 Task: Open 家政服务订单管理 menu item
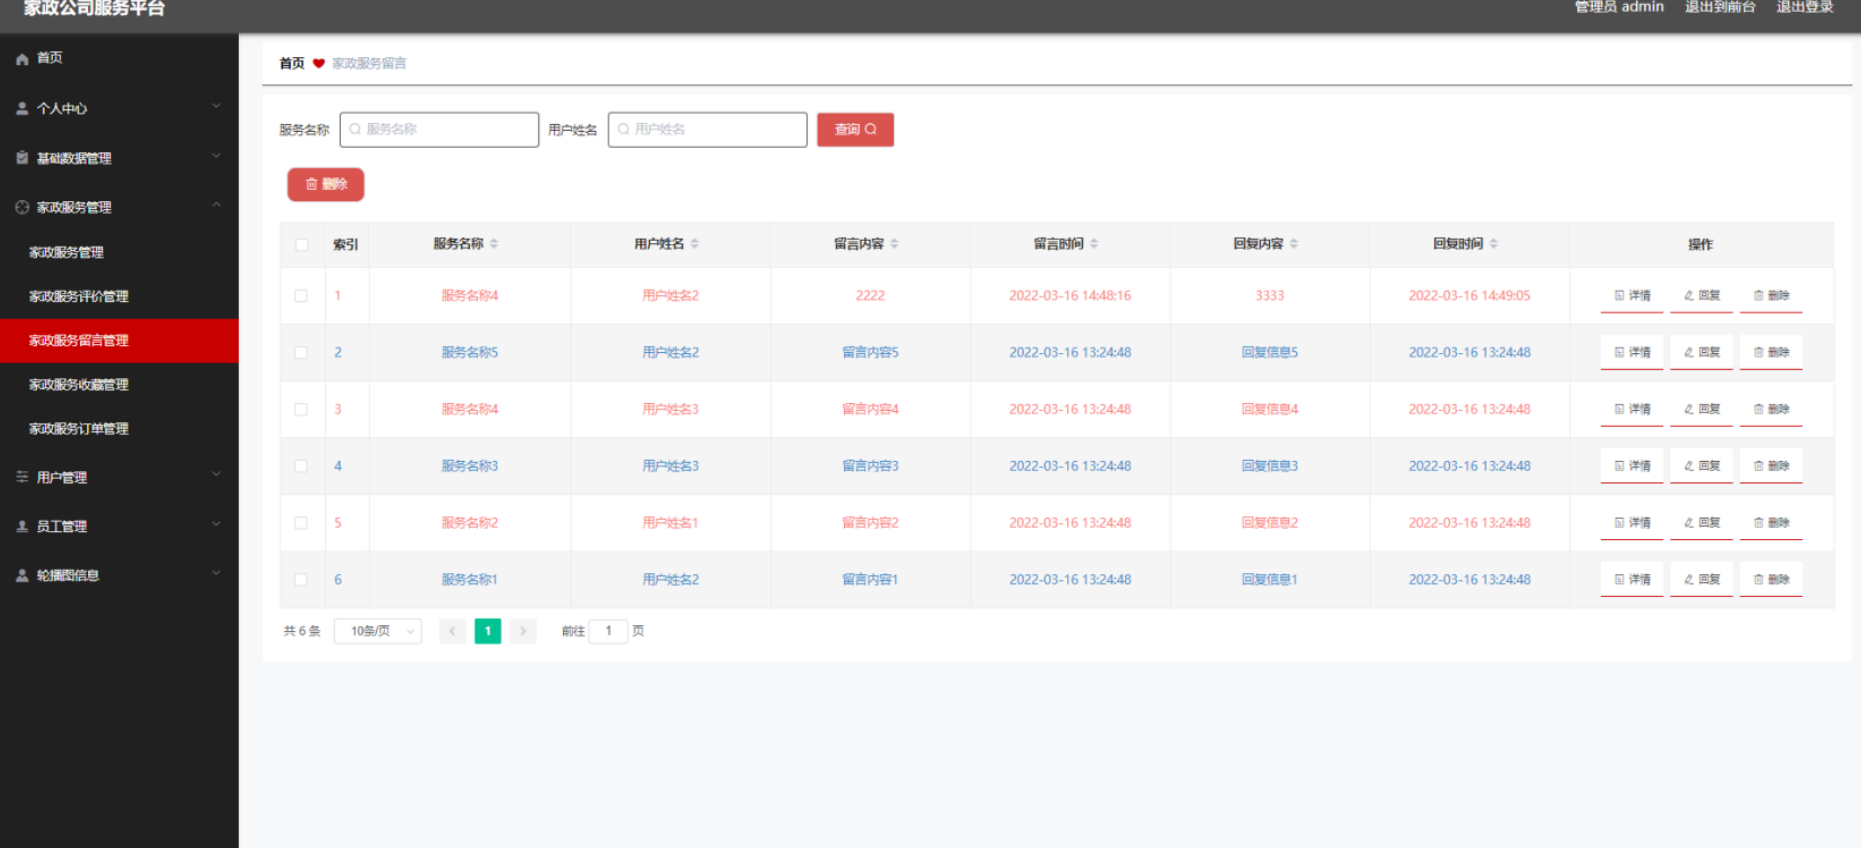click(x=119, y=428)
